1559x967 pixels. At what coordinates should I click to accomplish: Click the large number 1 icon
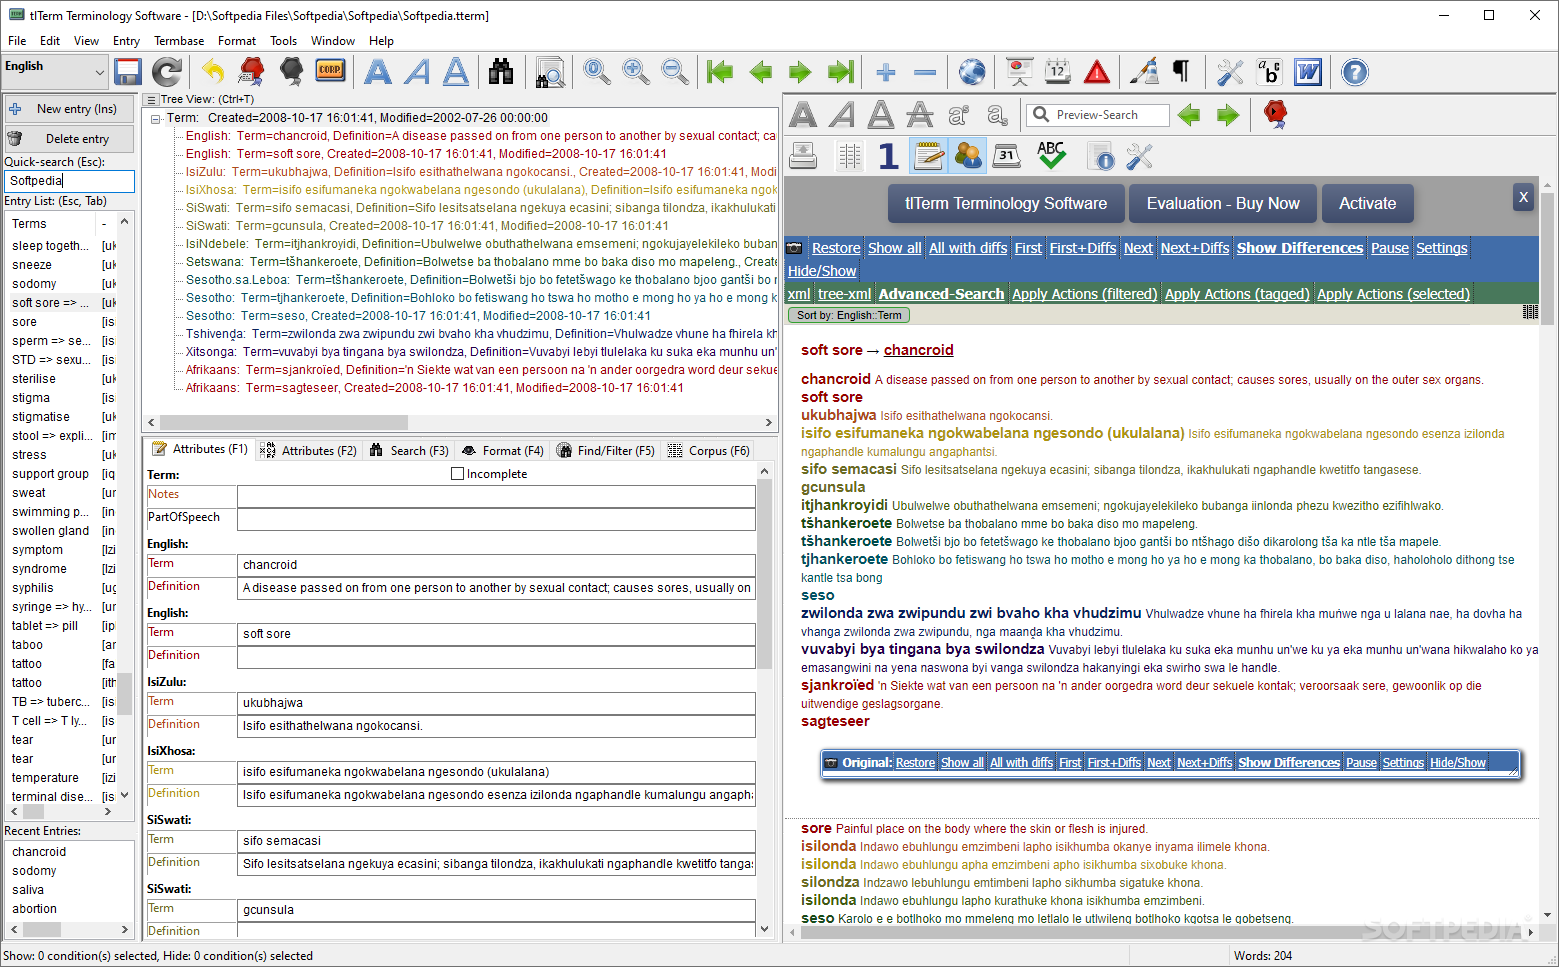pos(888,156)
